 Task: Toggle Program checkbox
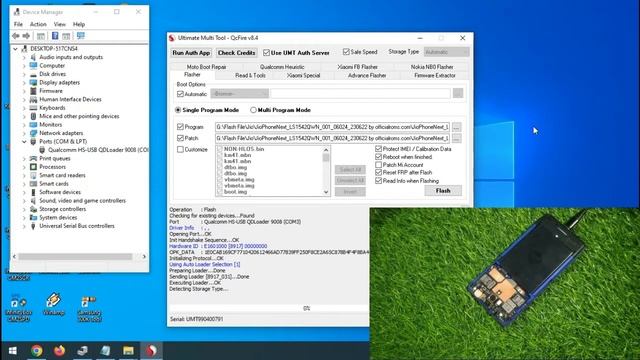pyautogui.click(x=180, y=127)
